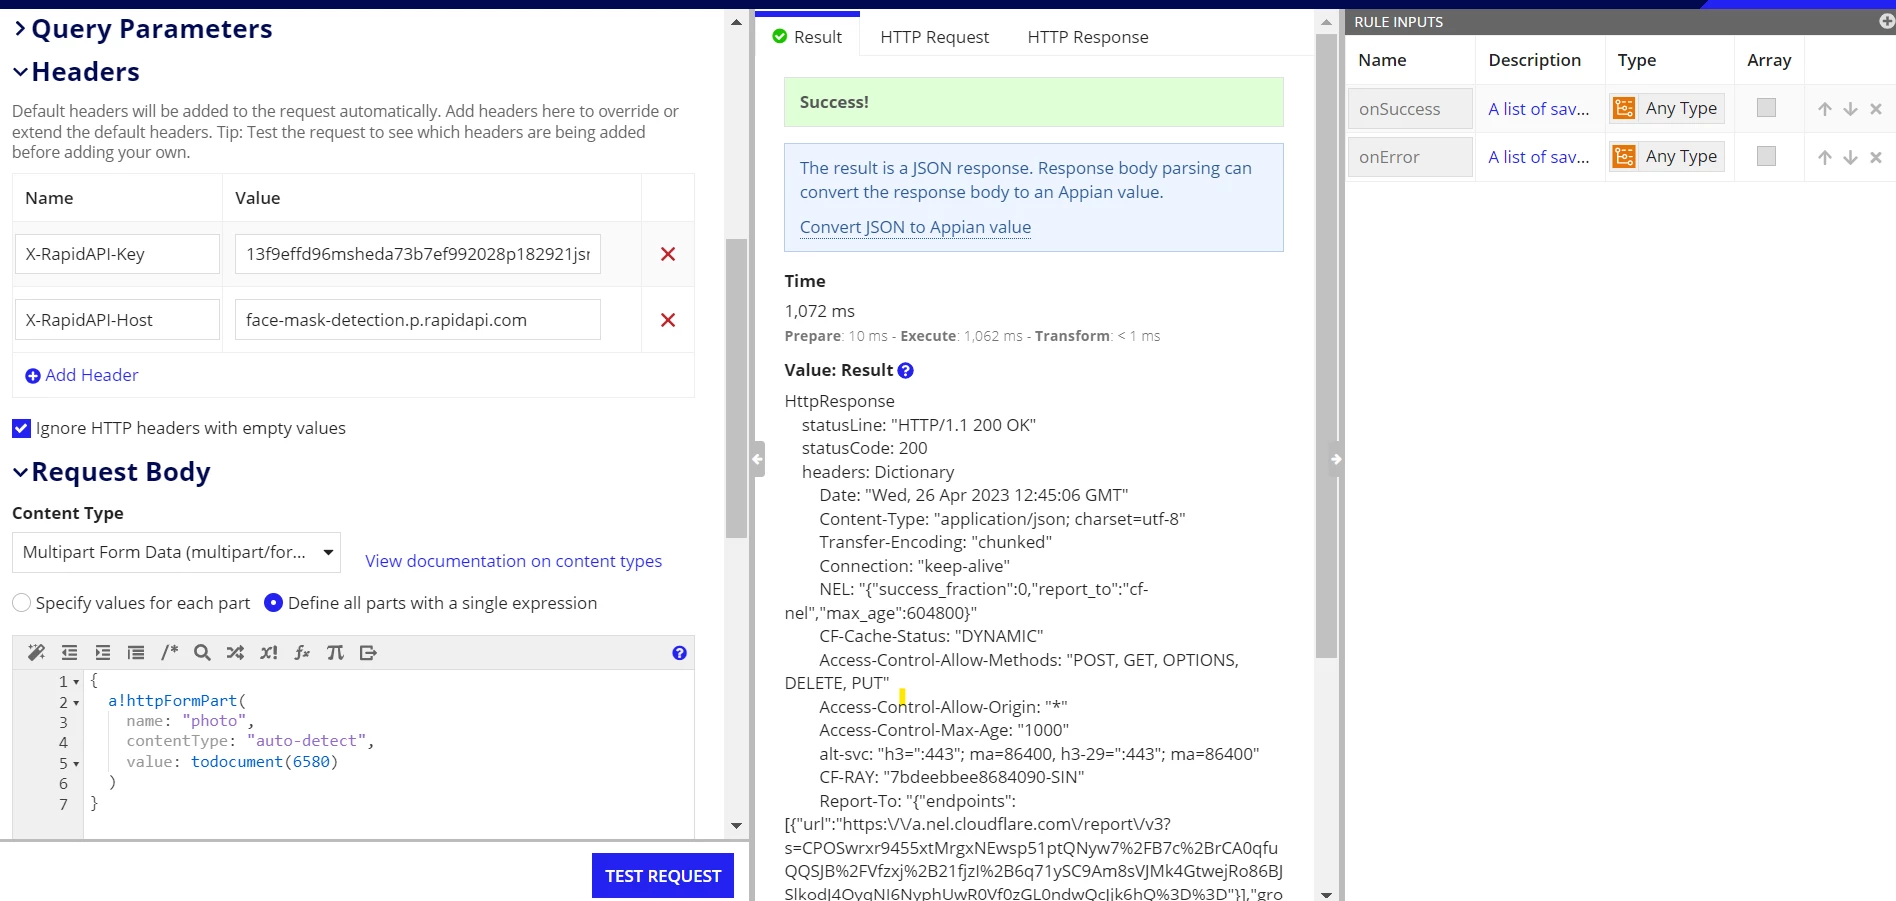Open onSuccess description link

(x=1538, y=109)
